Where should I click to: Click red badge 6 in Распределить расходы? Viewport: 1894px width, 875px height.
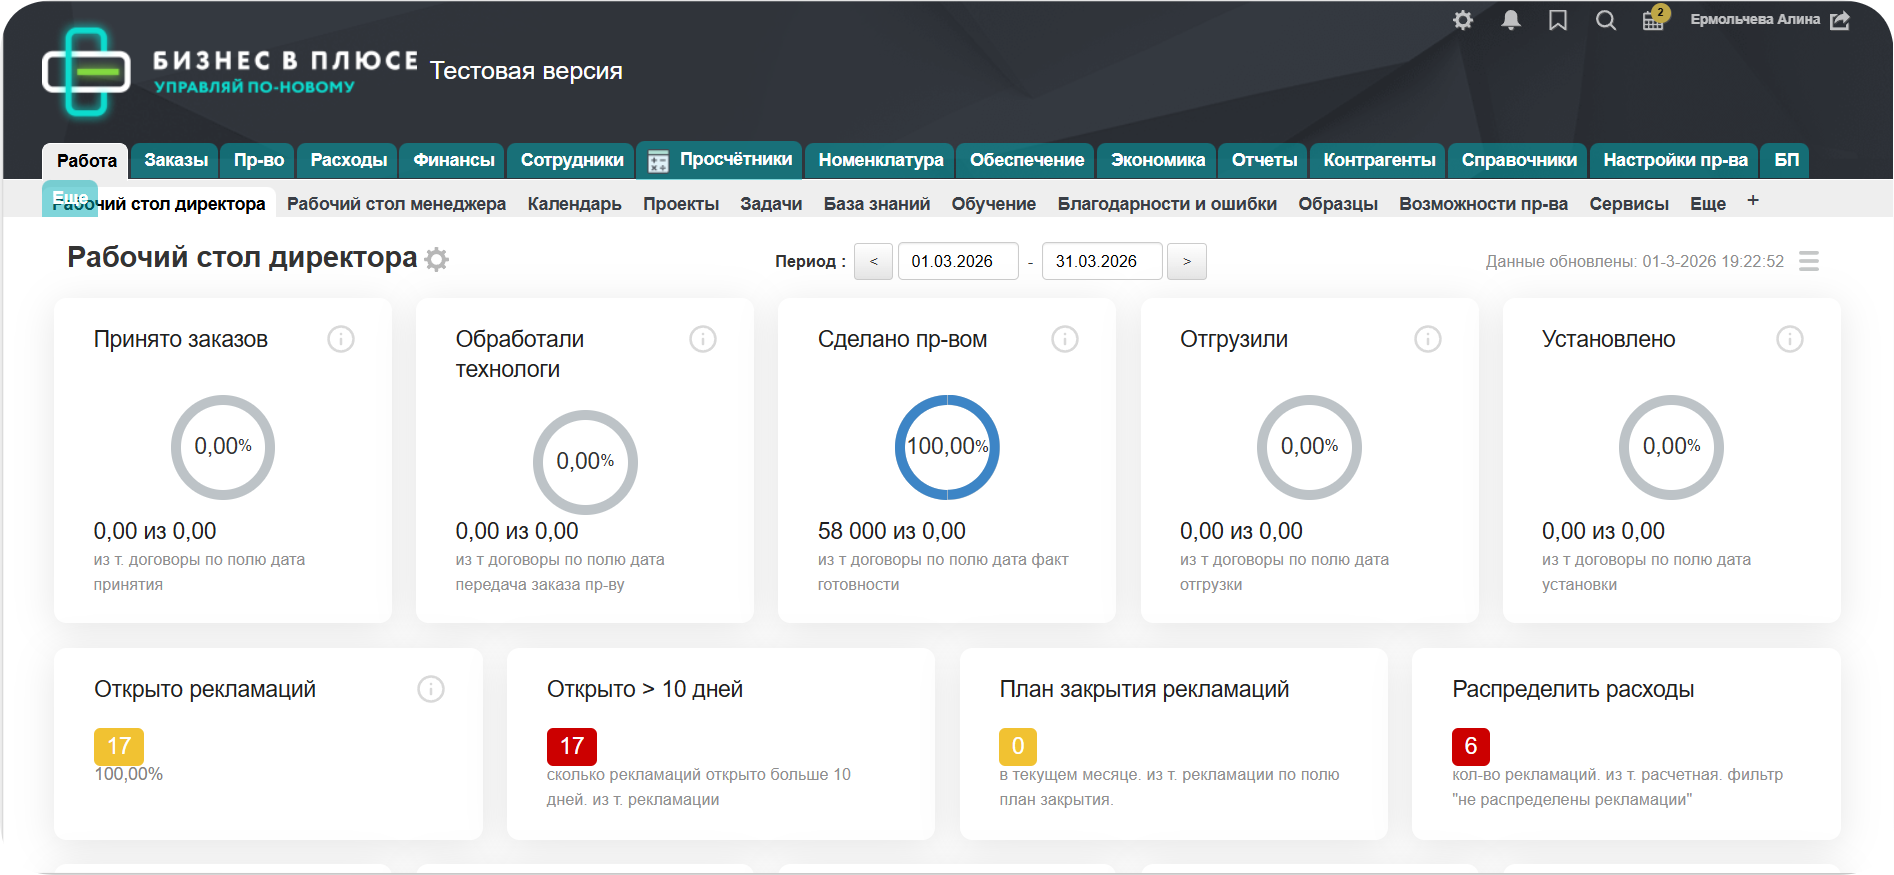click(x=1470, y=746)
